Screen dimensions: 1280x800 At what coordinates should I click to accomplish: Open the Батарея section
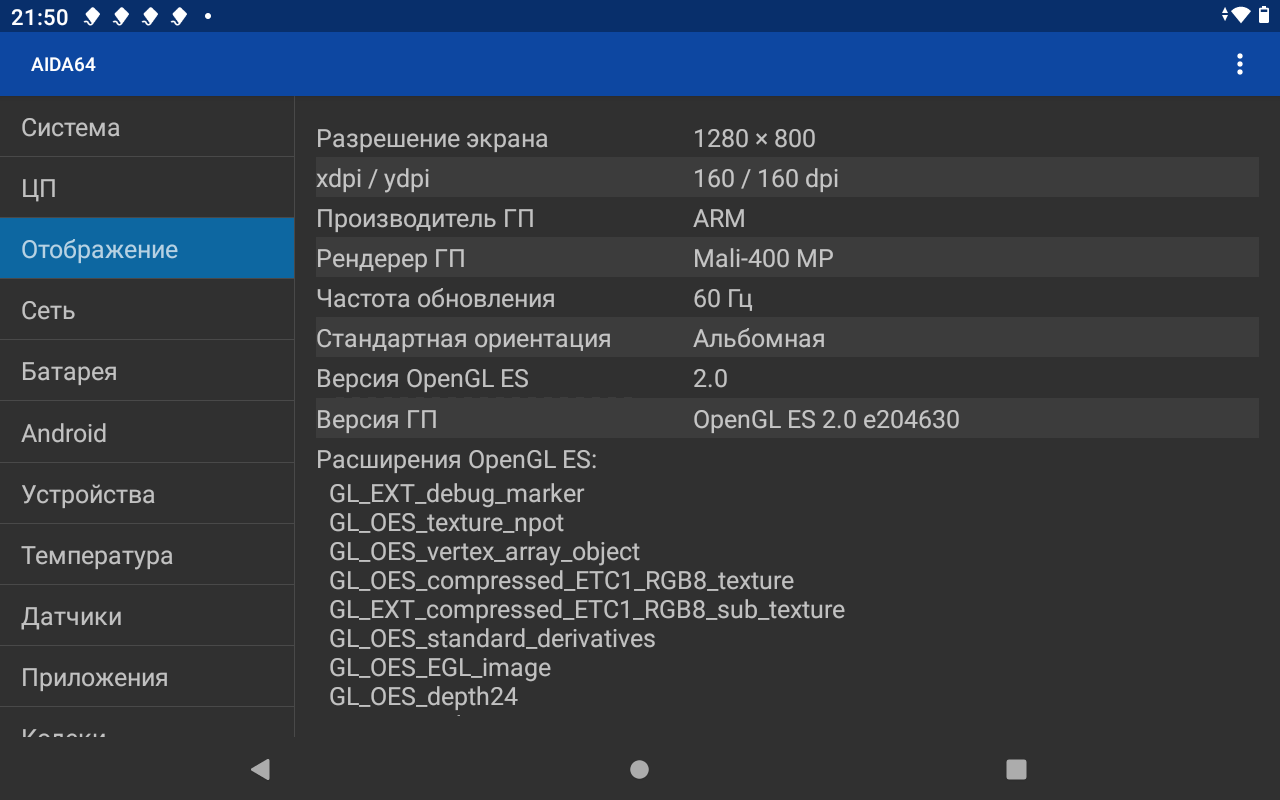click(x=147, y=372)
